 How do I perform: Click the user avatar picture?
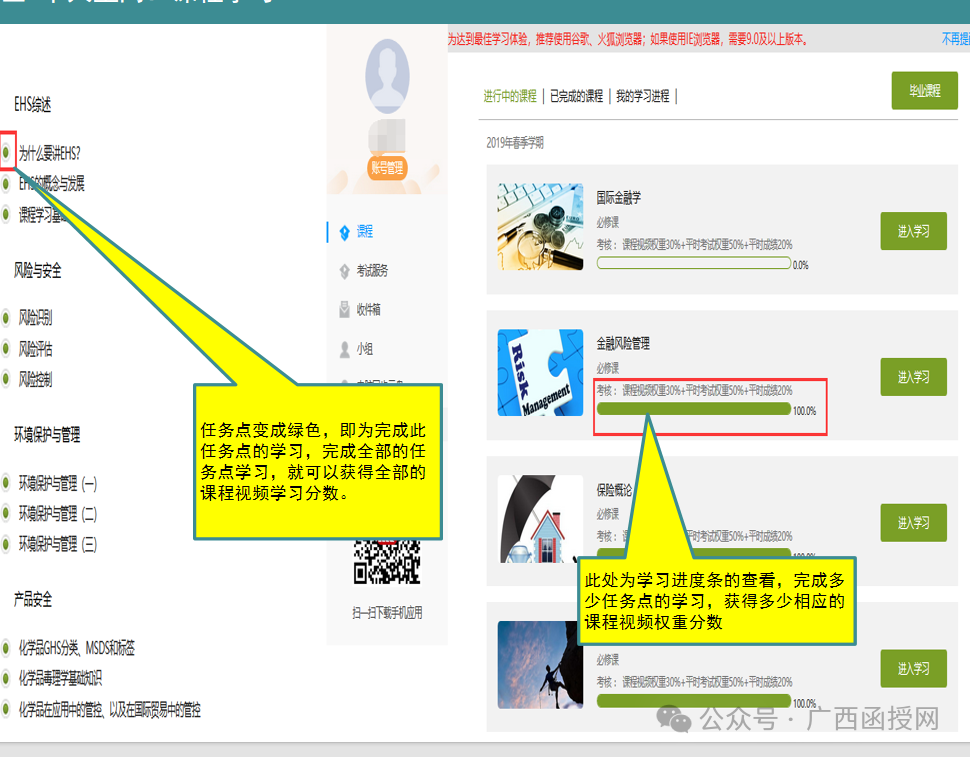(x=387, y=76)
